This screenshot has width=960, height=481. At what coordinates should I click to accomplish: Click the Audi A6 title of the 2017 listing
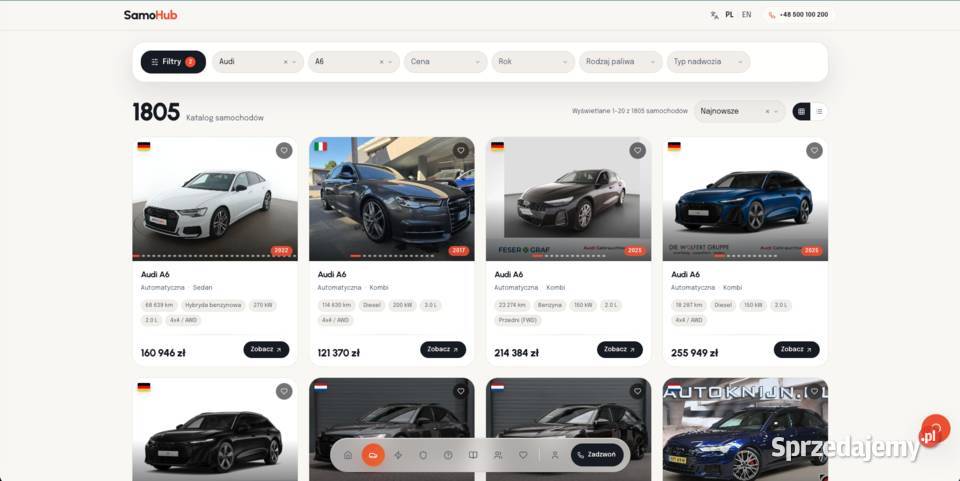[x=332, y=274]
